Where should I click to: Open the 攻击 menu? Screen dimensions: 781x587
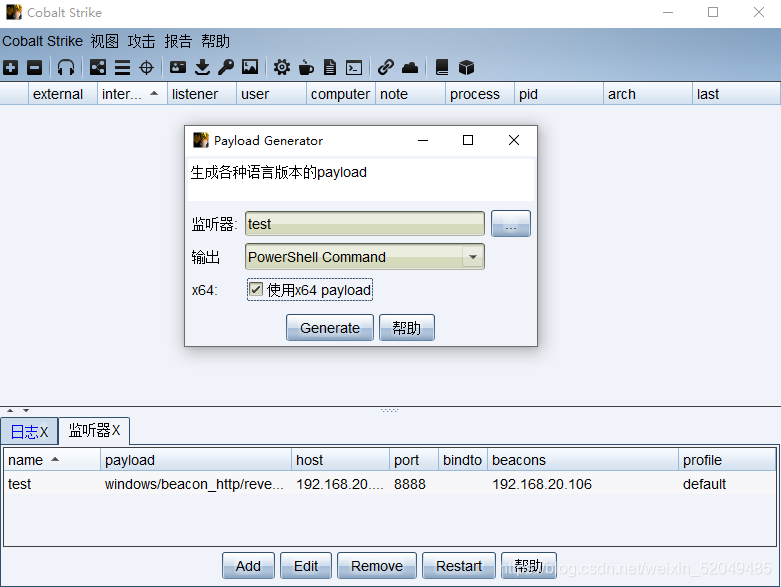(x=141, y=41)
